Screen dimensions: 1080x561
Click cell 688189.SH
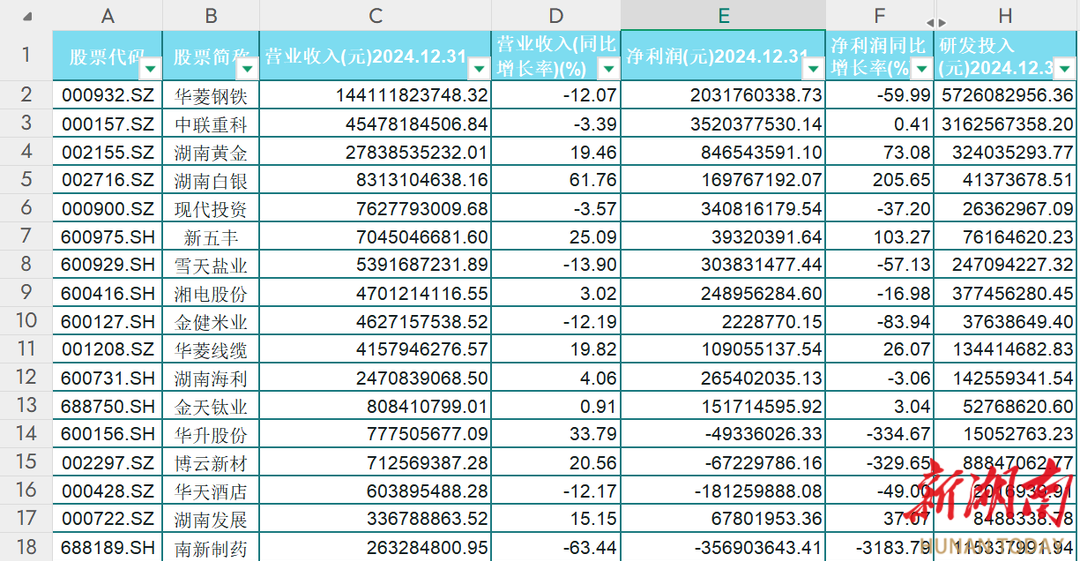[x=107, y=547]
